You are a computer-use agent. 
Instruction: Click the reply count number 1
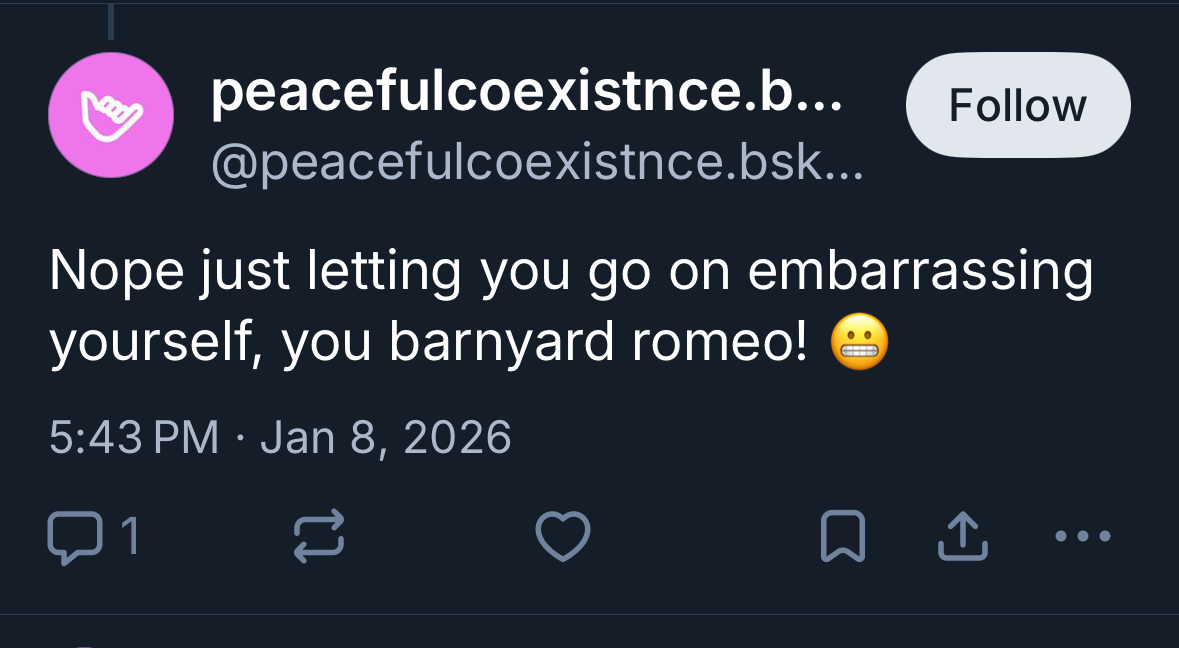[129, 537]
